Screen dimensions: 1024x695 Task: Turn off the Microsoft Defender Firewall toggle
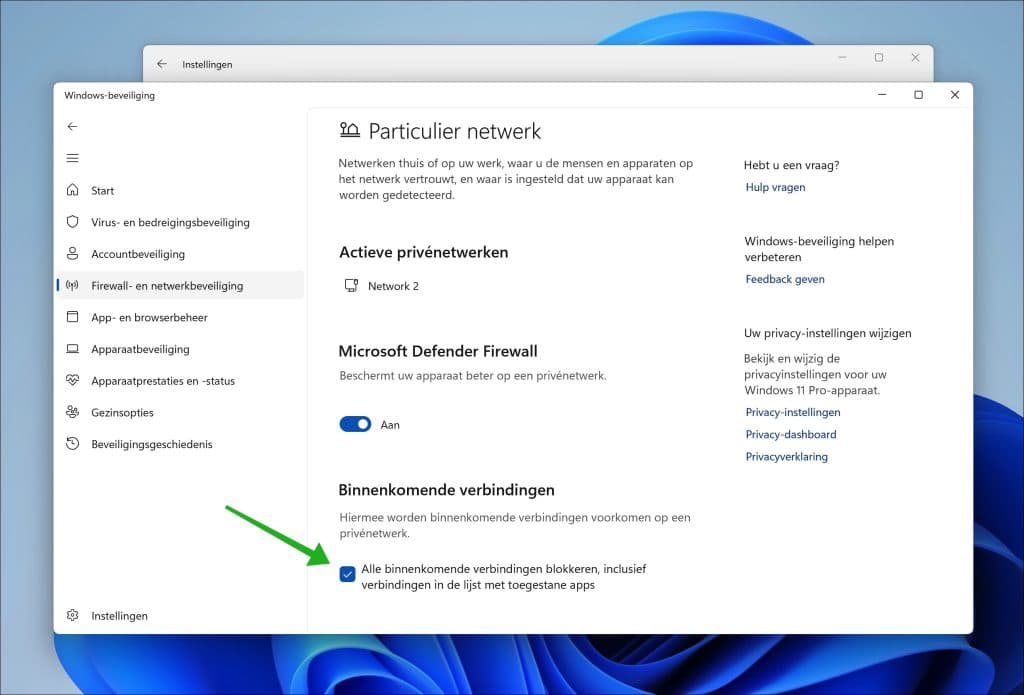click(355, 424)
